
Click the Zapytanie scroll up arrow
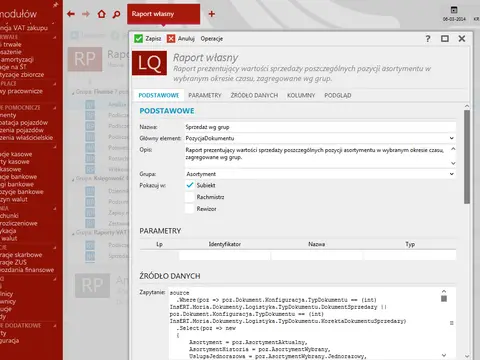pyautogui.click(x=444, y=291)
